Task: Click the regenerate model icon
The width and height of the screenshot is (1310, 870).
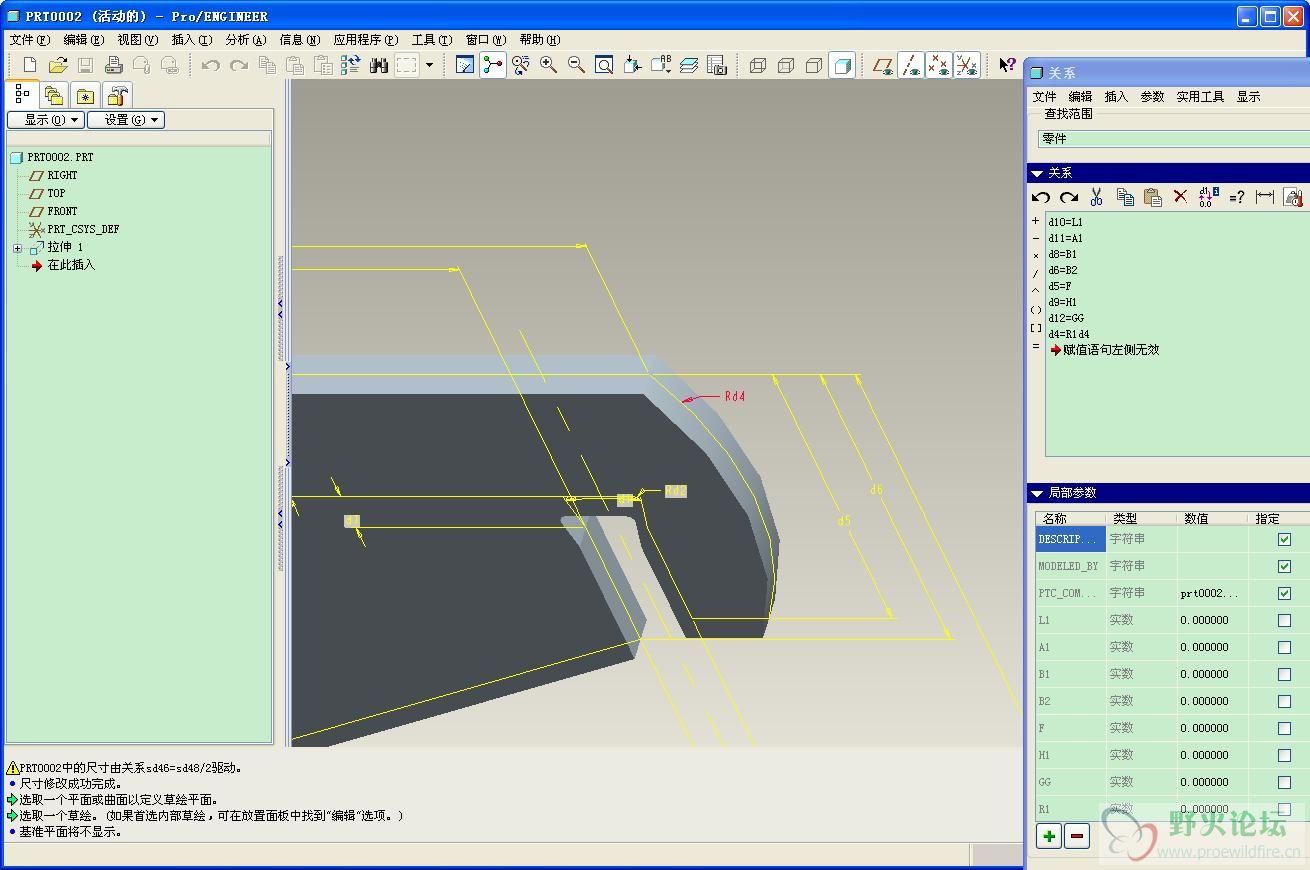Action: click(x=351, y=65)
